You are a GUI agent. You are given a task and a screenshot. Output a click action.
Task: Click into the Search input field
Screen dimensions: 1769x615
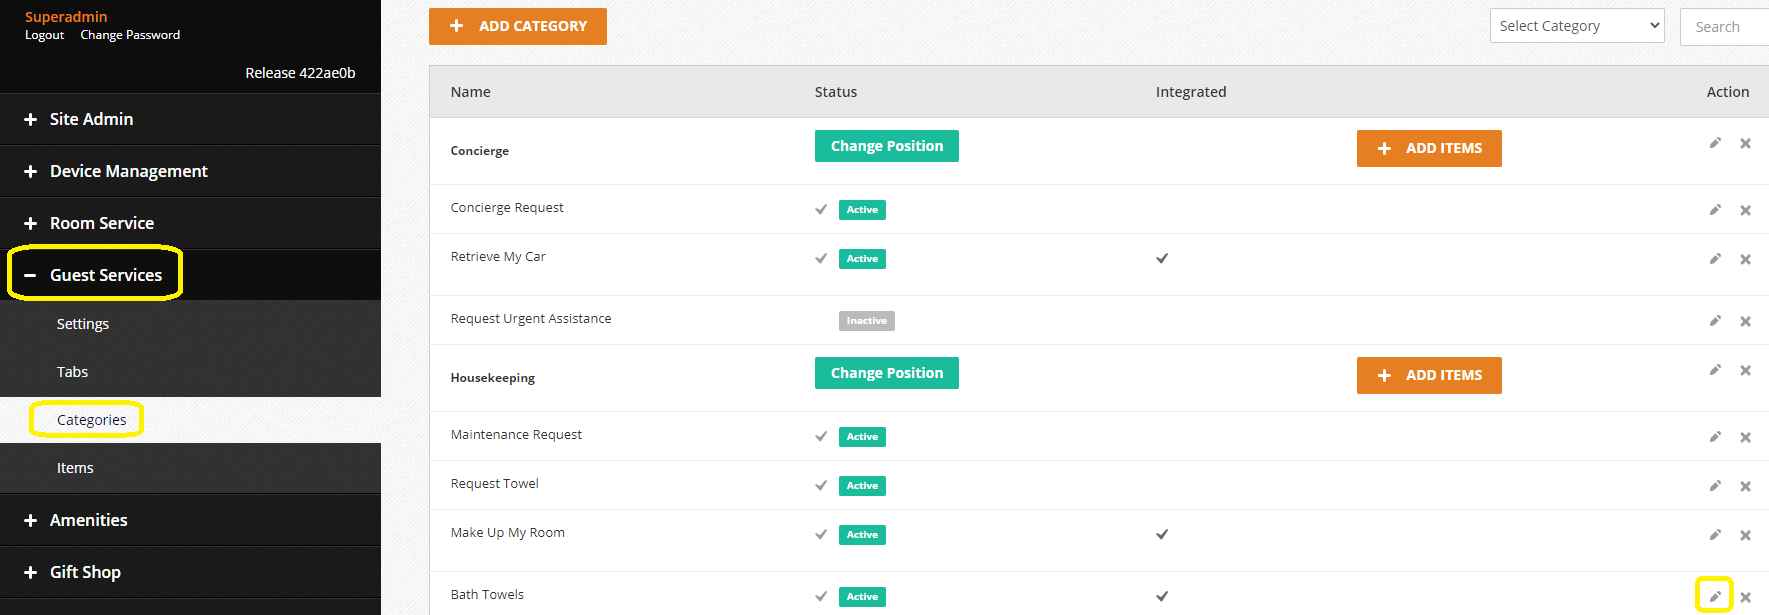tap(1727, 27)
